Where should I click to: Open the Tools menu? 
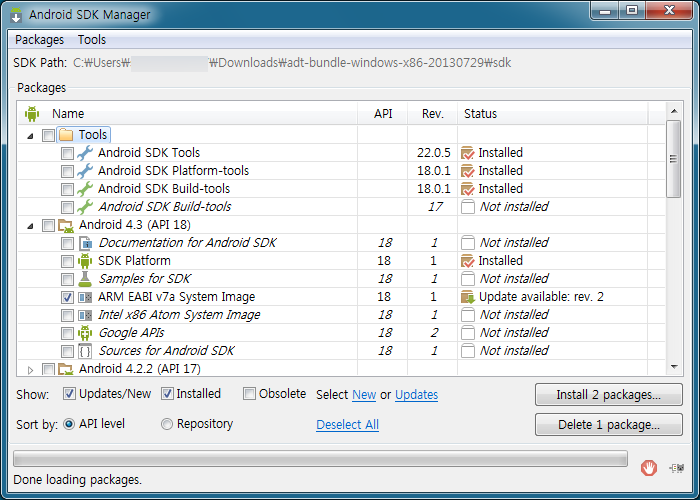point(92,40)
